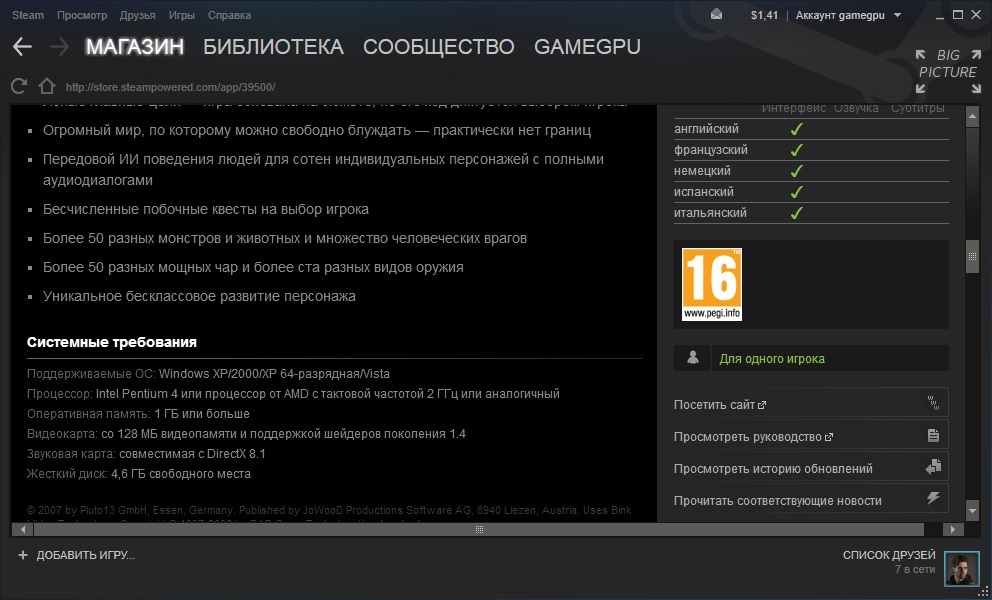Click the related news lightning icon

tap(933, 498)
